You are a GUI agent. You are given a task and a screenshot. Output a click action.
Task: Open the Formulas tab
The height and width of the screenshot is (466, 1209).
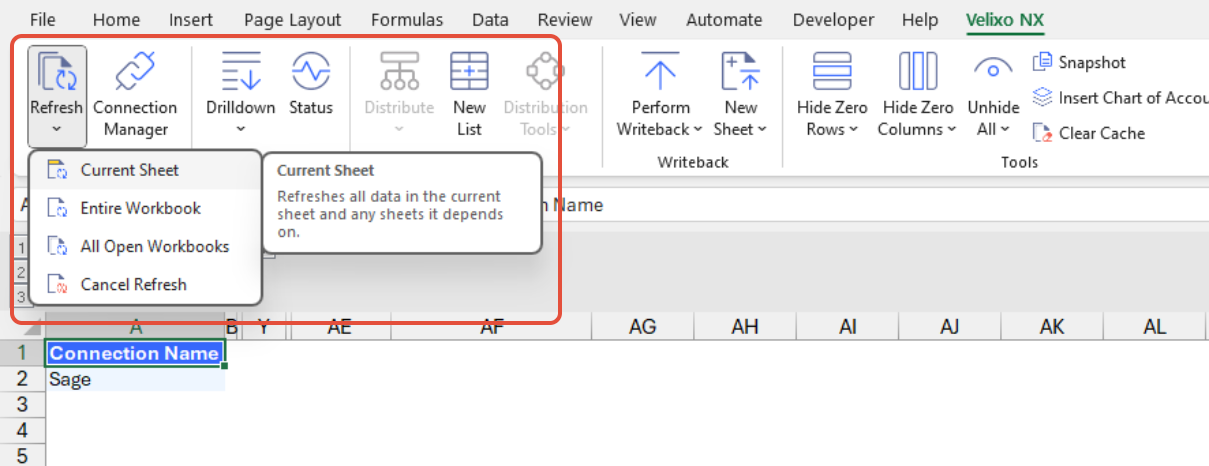click(x=407, y=19)
